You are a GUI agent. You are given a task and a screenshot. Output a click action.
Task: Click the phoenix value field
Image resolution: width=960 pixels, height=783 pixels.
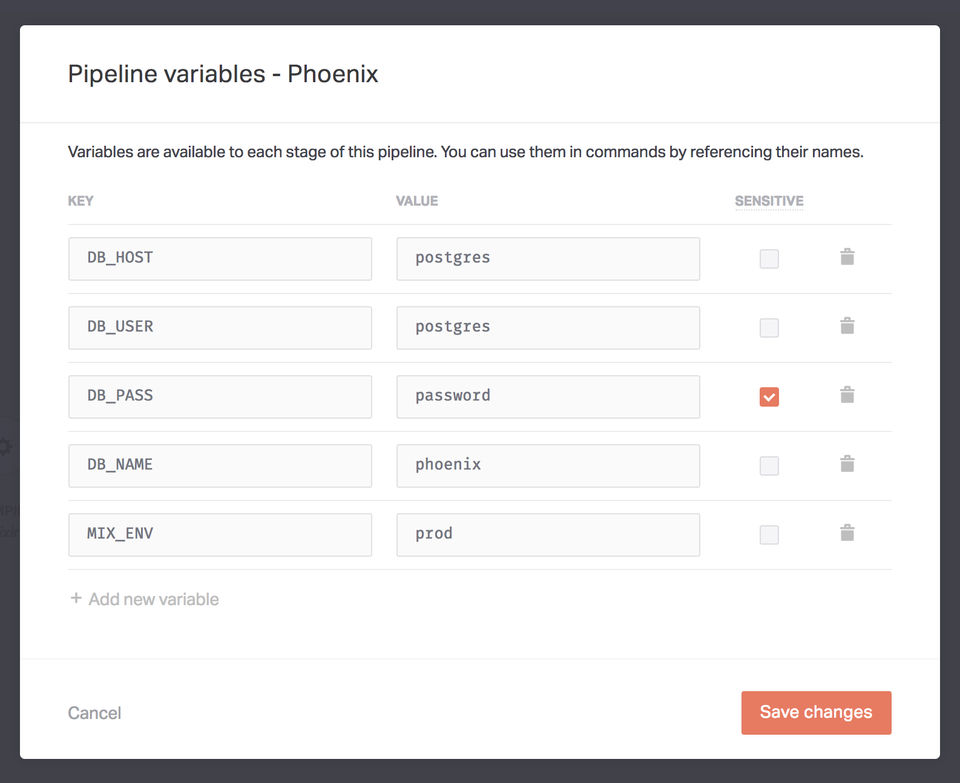(548, 465)
